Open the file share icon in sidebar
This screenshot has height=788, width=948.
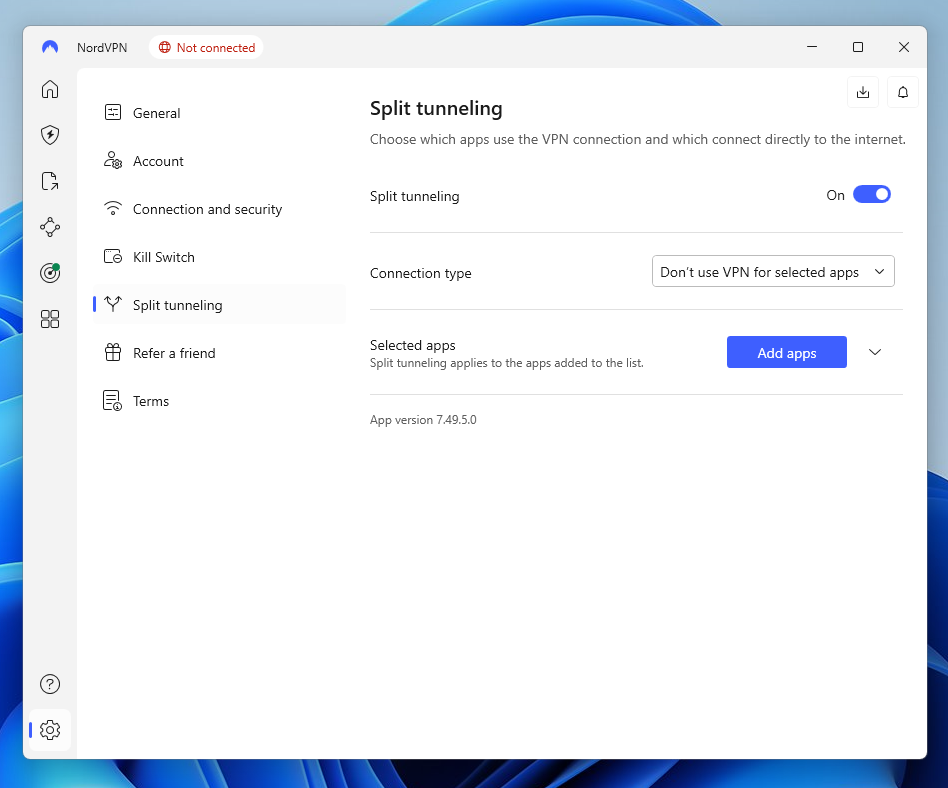[50, 181]
